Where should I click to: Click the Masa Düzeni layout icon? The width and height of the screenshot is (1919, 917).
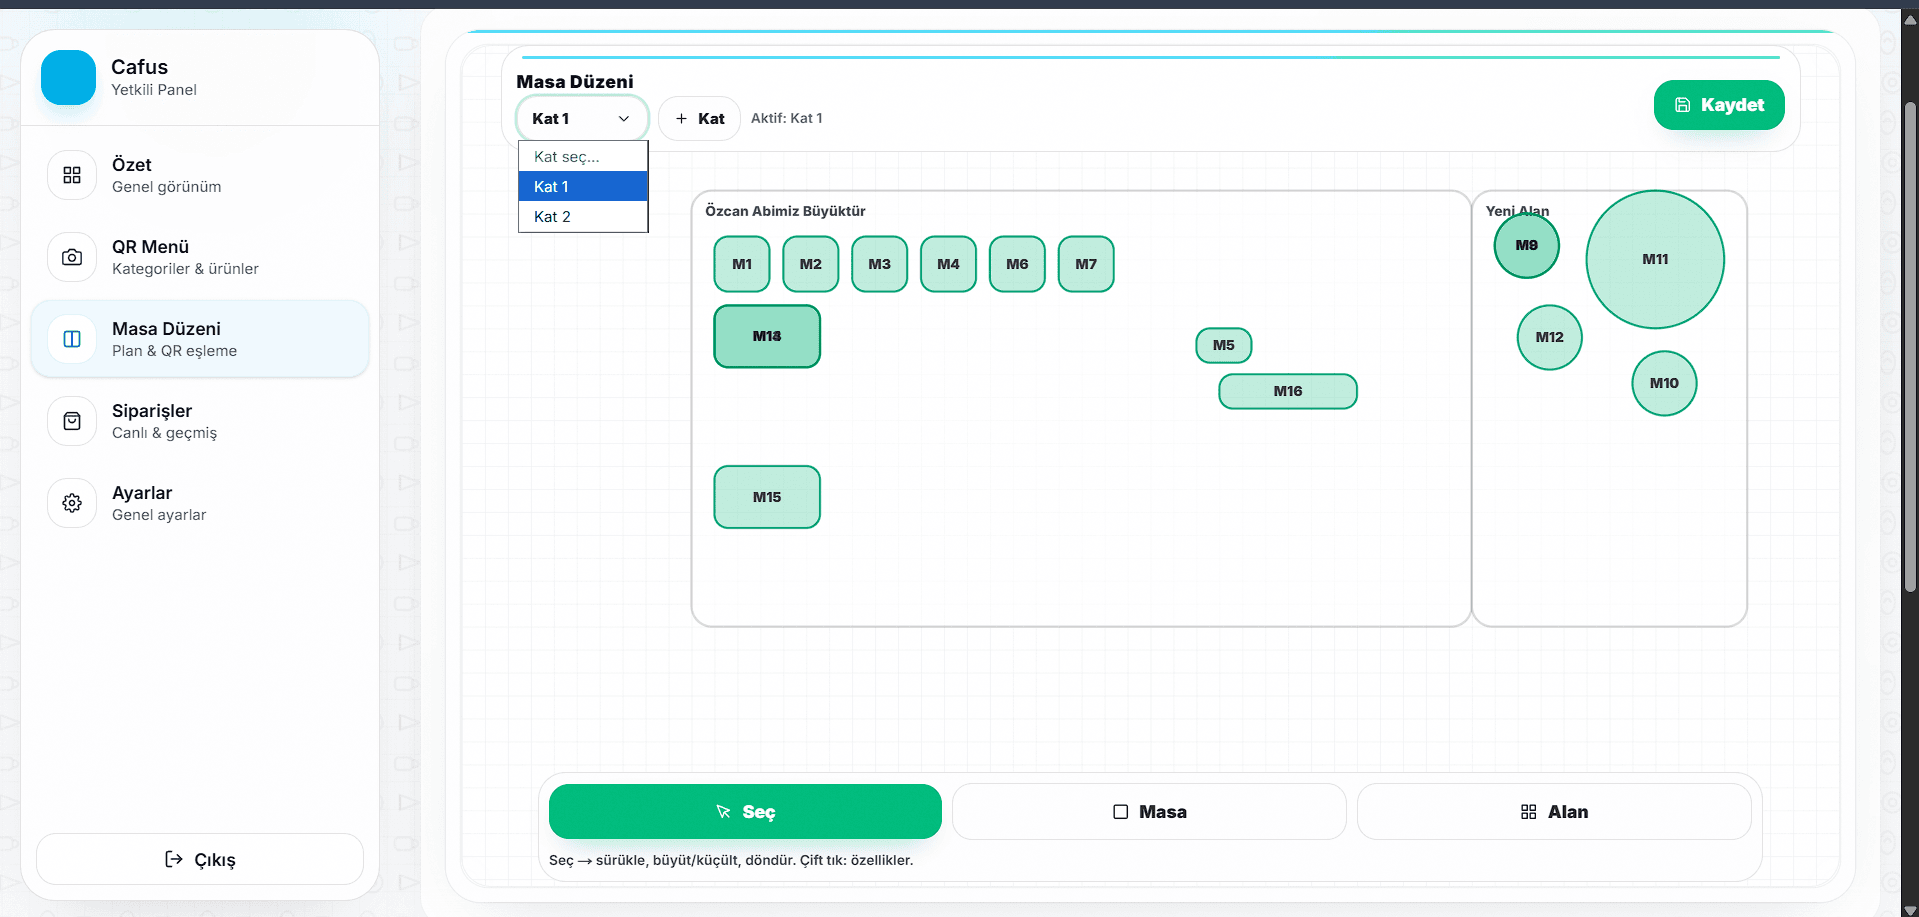(x=72, y=339)
